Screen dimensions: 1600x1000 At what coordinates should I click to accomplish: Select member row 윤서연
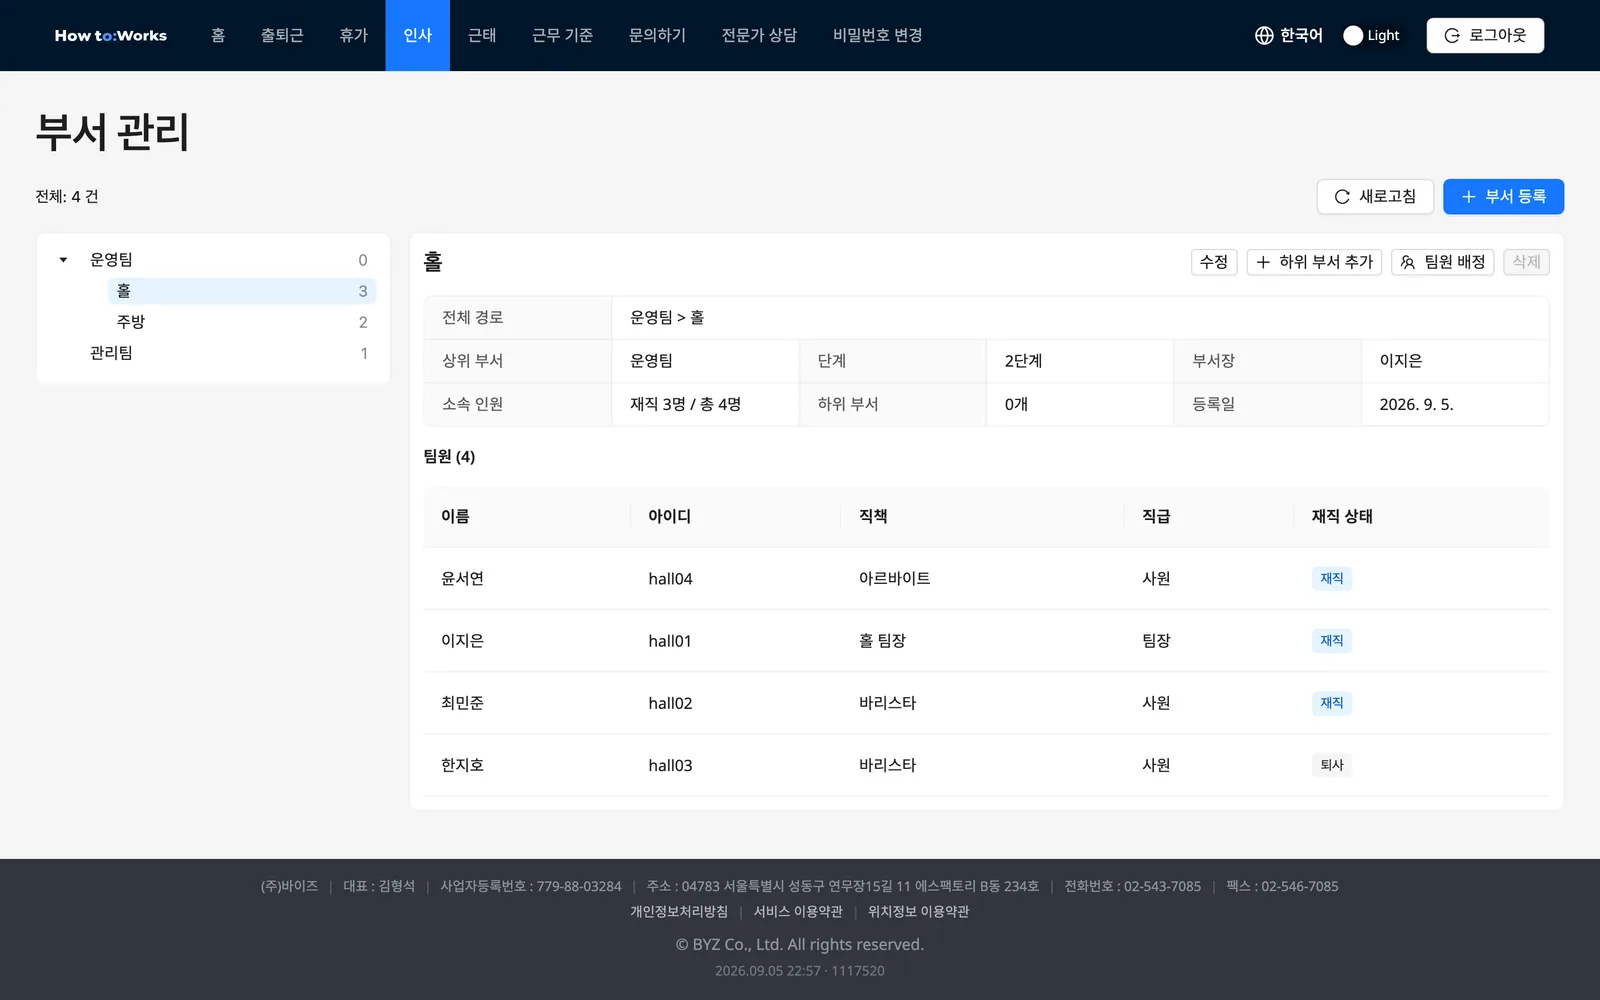tap(986, 579)
